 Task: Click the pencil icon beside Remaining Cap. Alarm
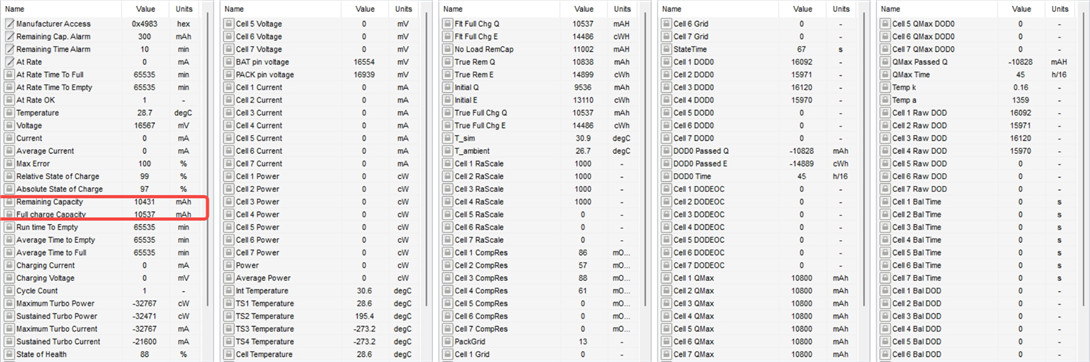pos(10,36)
